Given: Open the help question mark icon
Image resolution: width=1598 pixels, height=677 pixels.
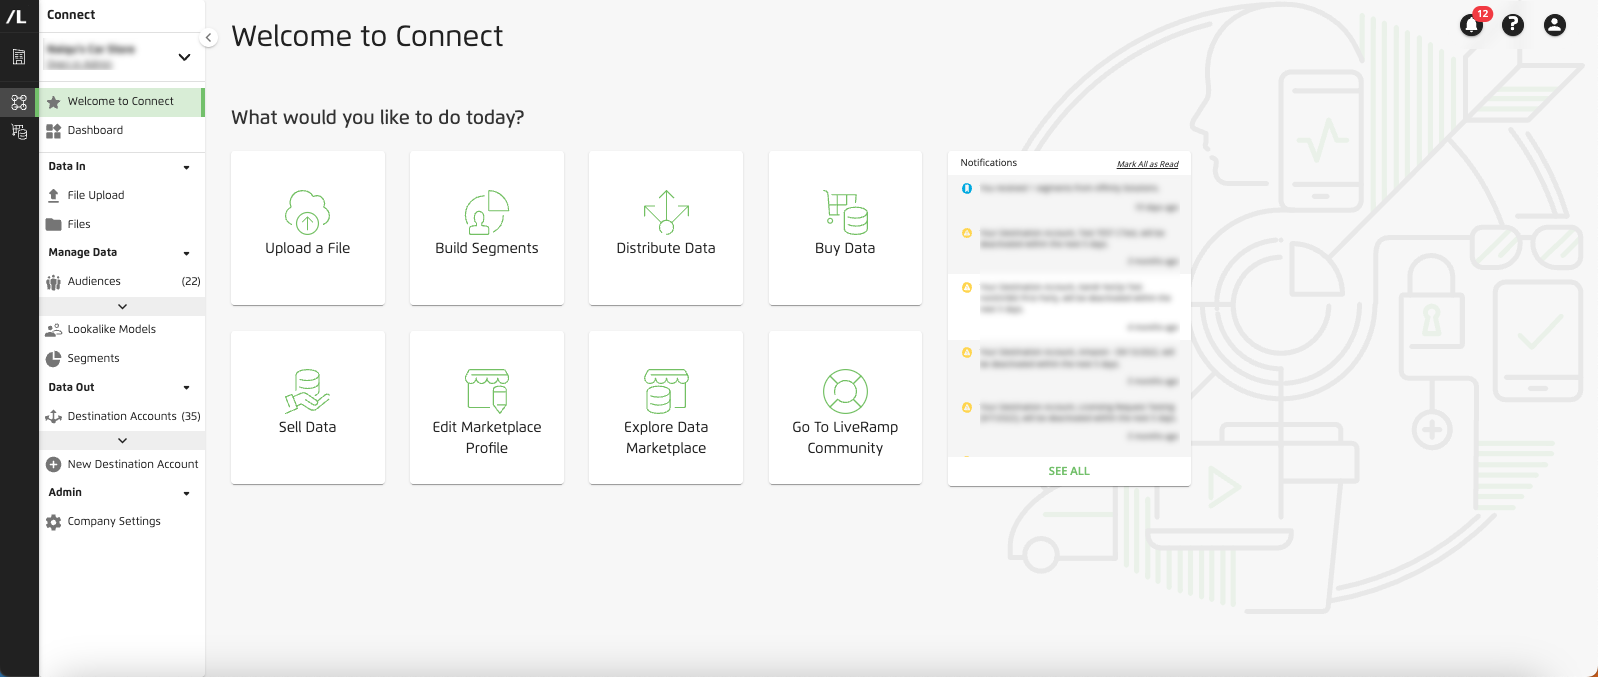Looking at the screenshot, I should [1513, 25].
